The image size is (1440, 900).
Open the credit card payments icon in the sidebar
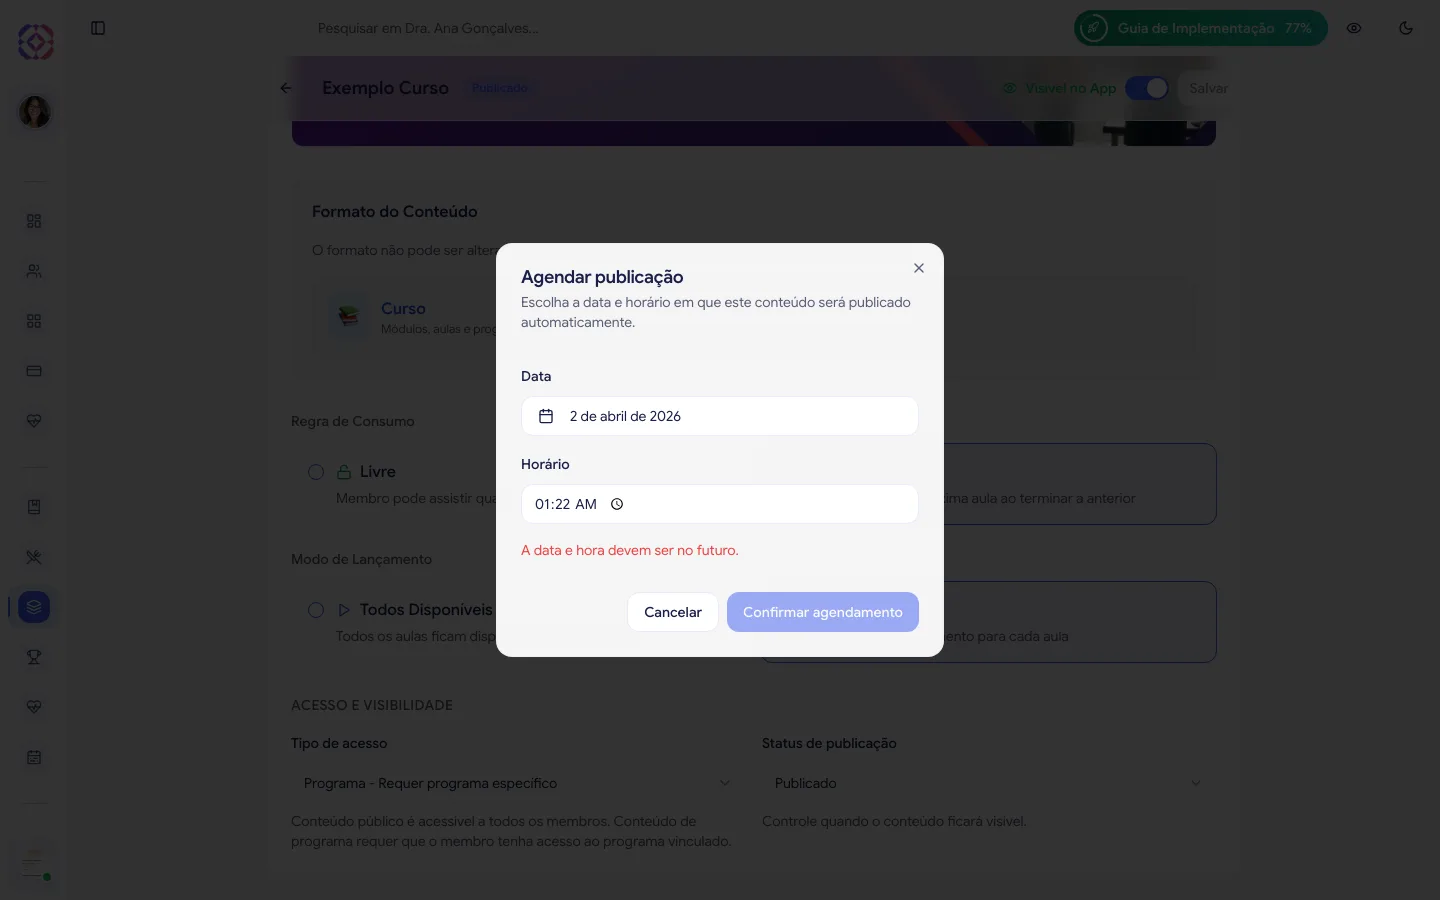click(34, 371)
